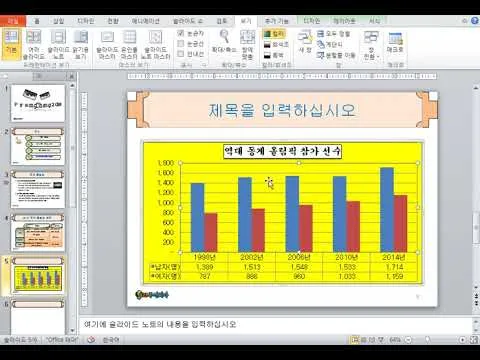
Task: Select Grayscale (회색조) display mode
Action: (276, 44)
